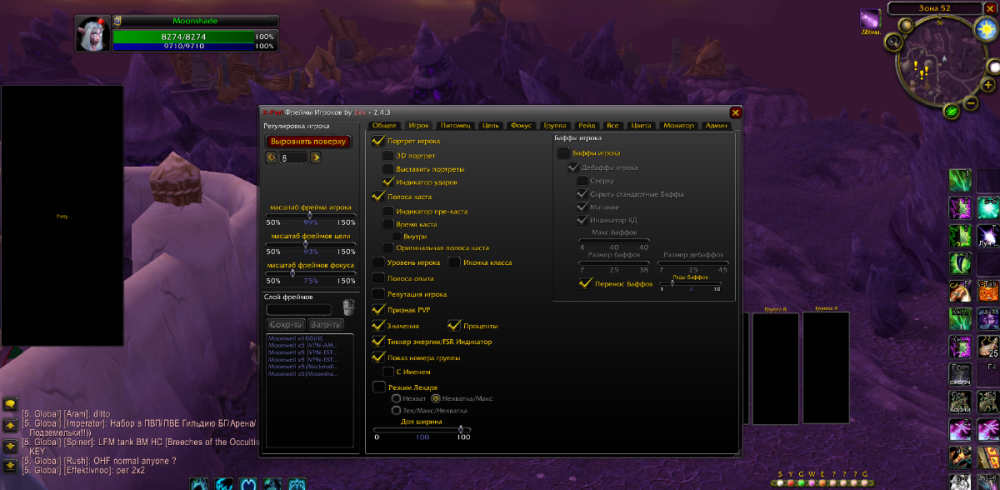The width and height of the screenshot is (1000, 490).
Task: Enable Иконка класса checkbox
Action: 454,262
